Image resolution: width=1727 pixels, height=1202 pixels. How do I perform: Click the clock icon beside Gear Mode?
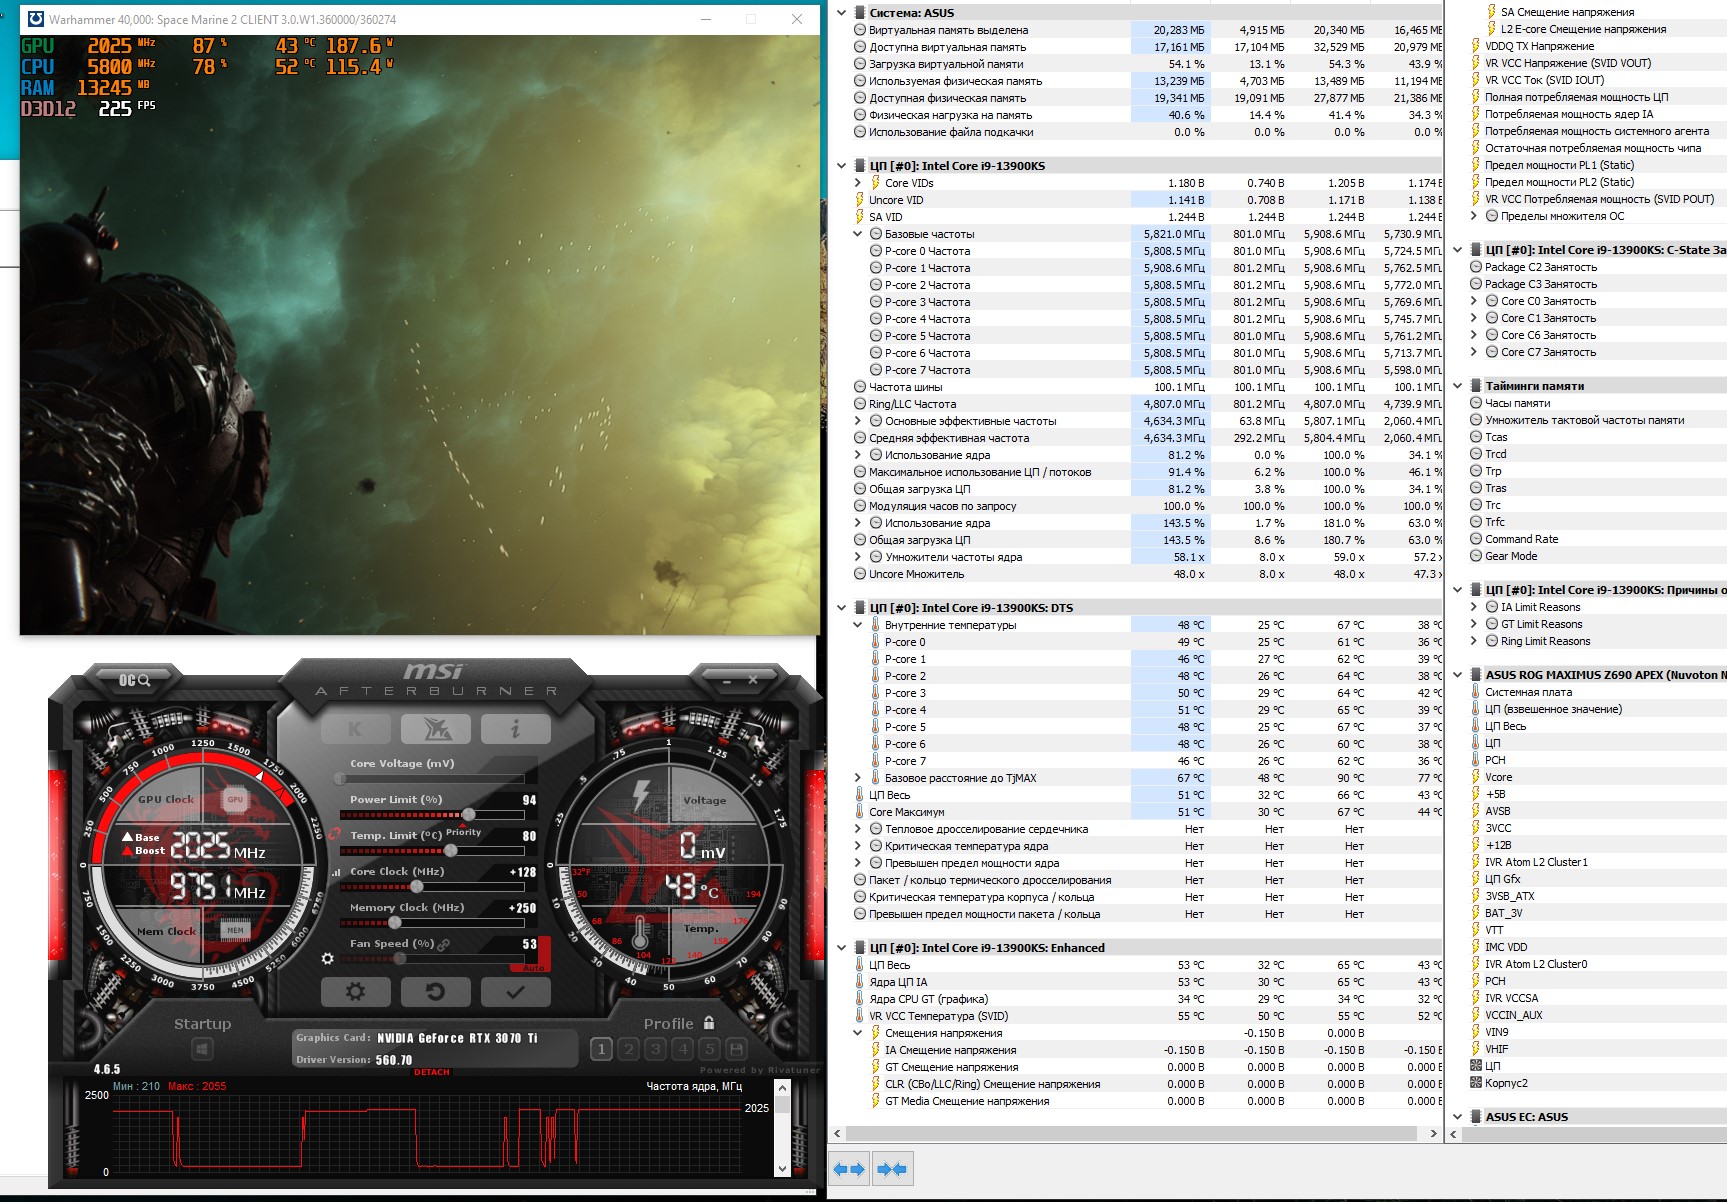tap(1476, 556)
